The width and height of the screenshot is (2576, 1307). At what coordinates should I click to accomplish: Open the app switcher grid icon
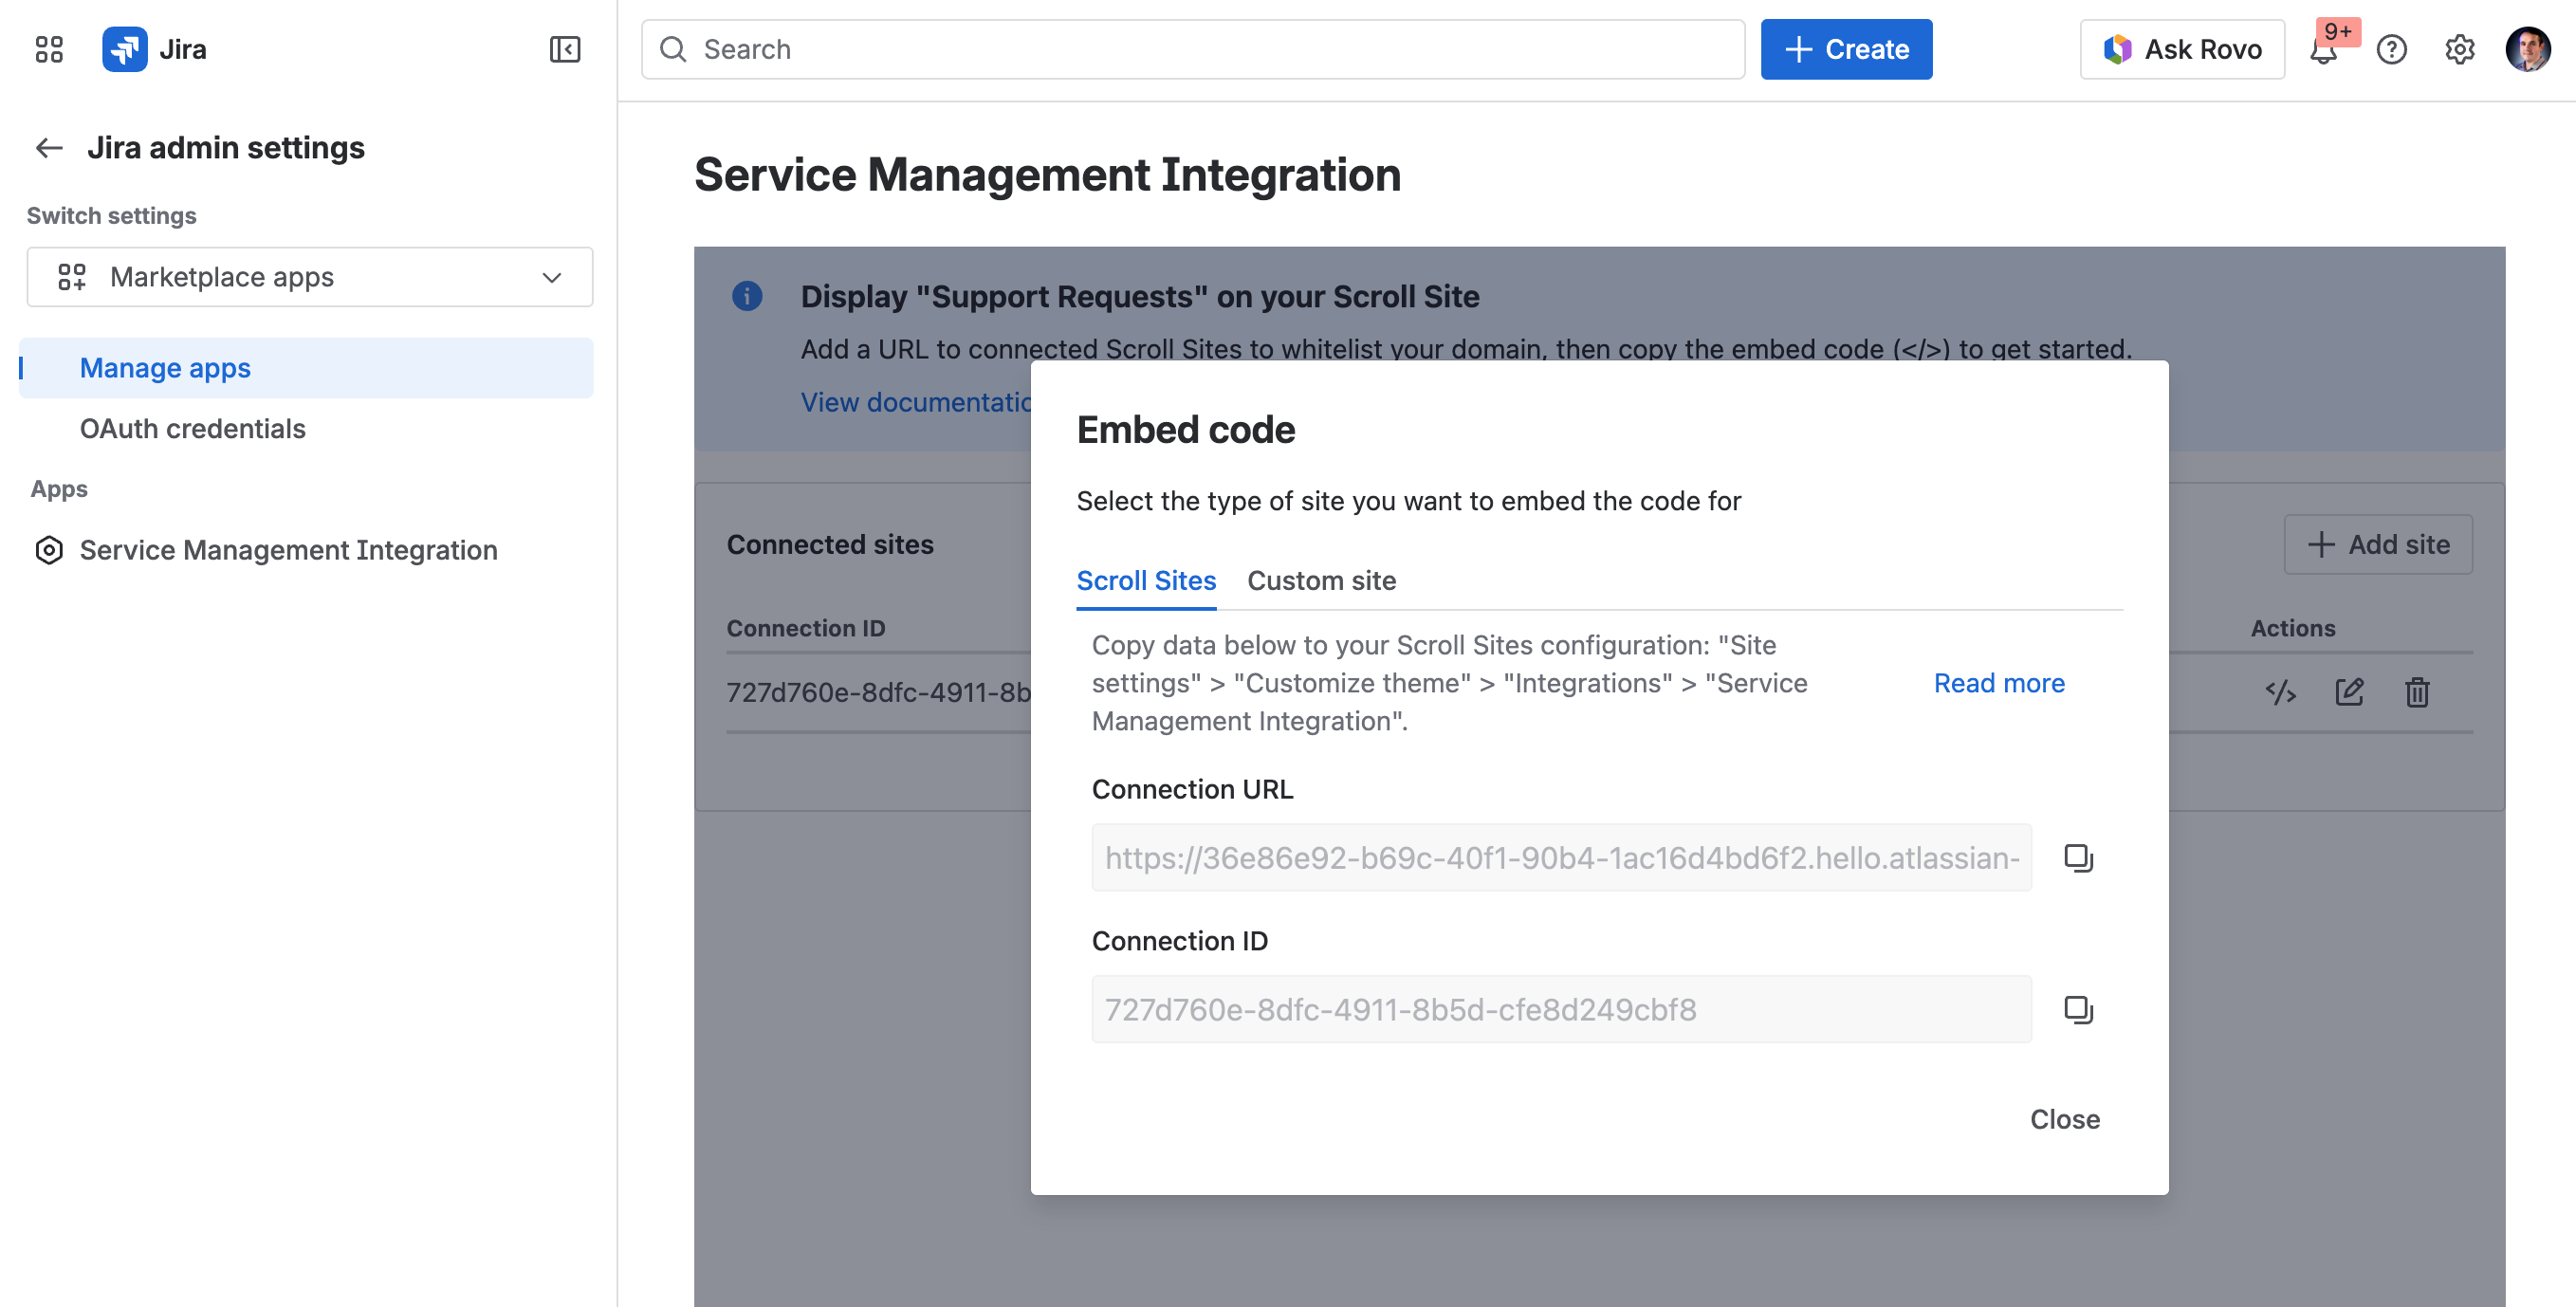pyautogui.click(x=48, y=49)
